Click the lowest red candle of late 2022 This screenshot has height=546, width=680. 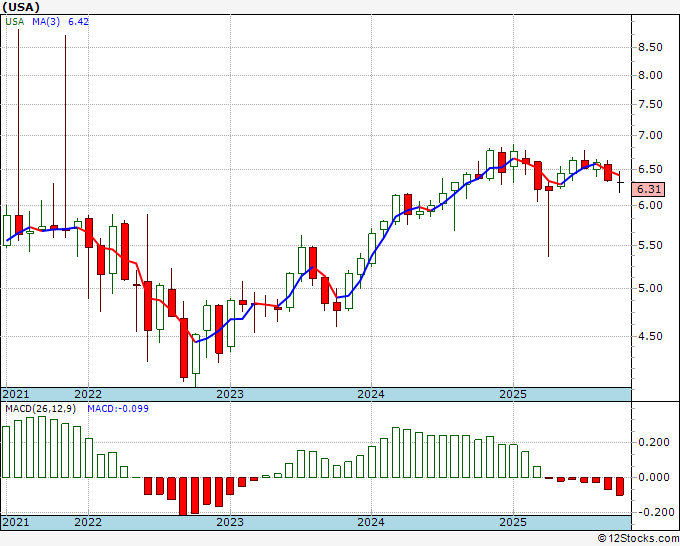click(184, 348)
